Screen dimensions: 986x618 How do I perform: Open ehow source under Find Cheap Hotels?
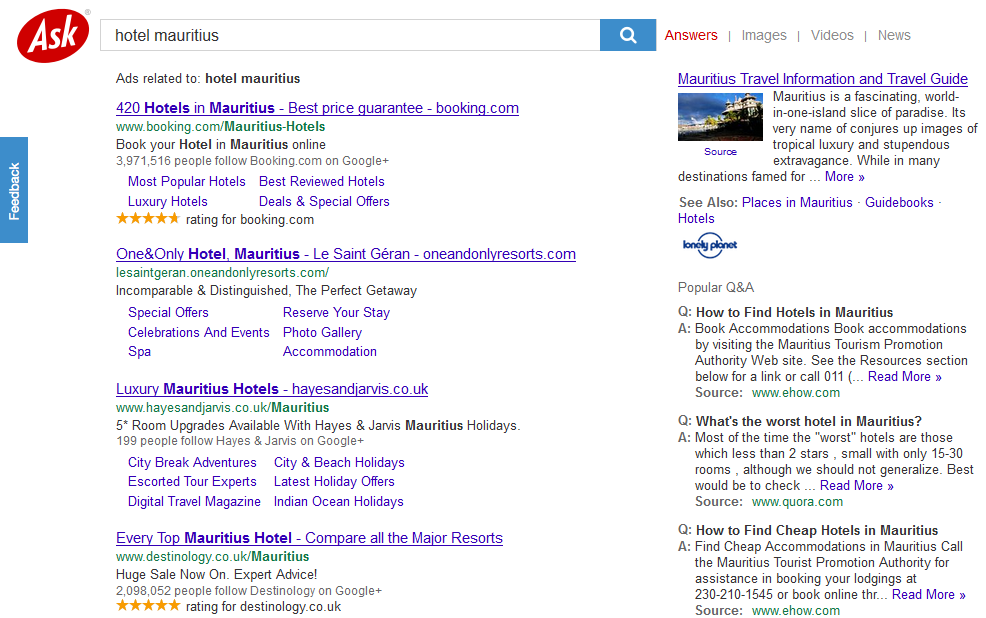coord(796,610)
